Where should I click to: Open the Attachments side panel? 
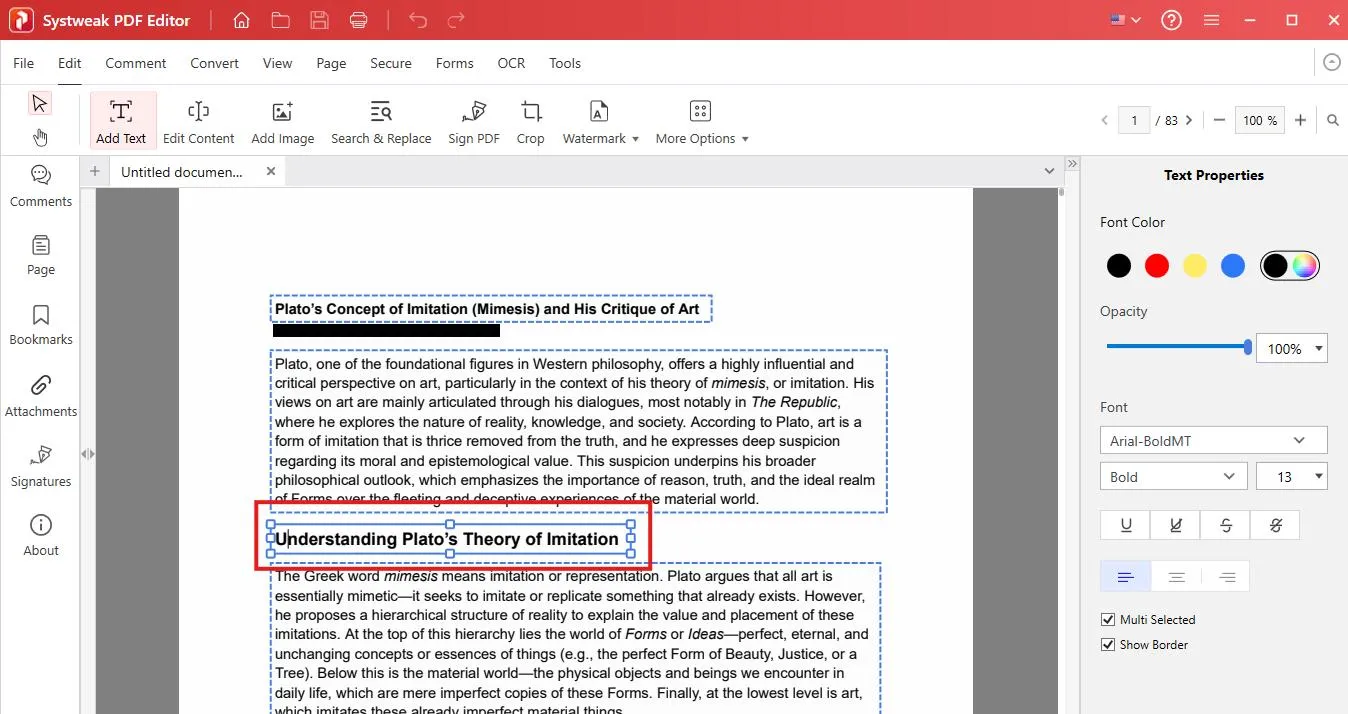(x=41, y=396)
